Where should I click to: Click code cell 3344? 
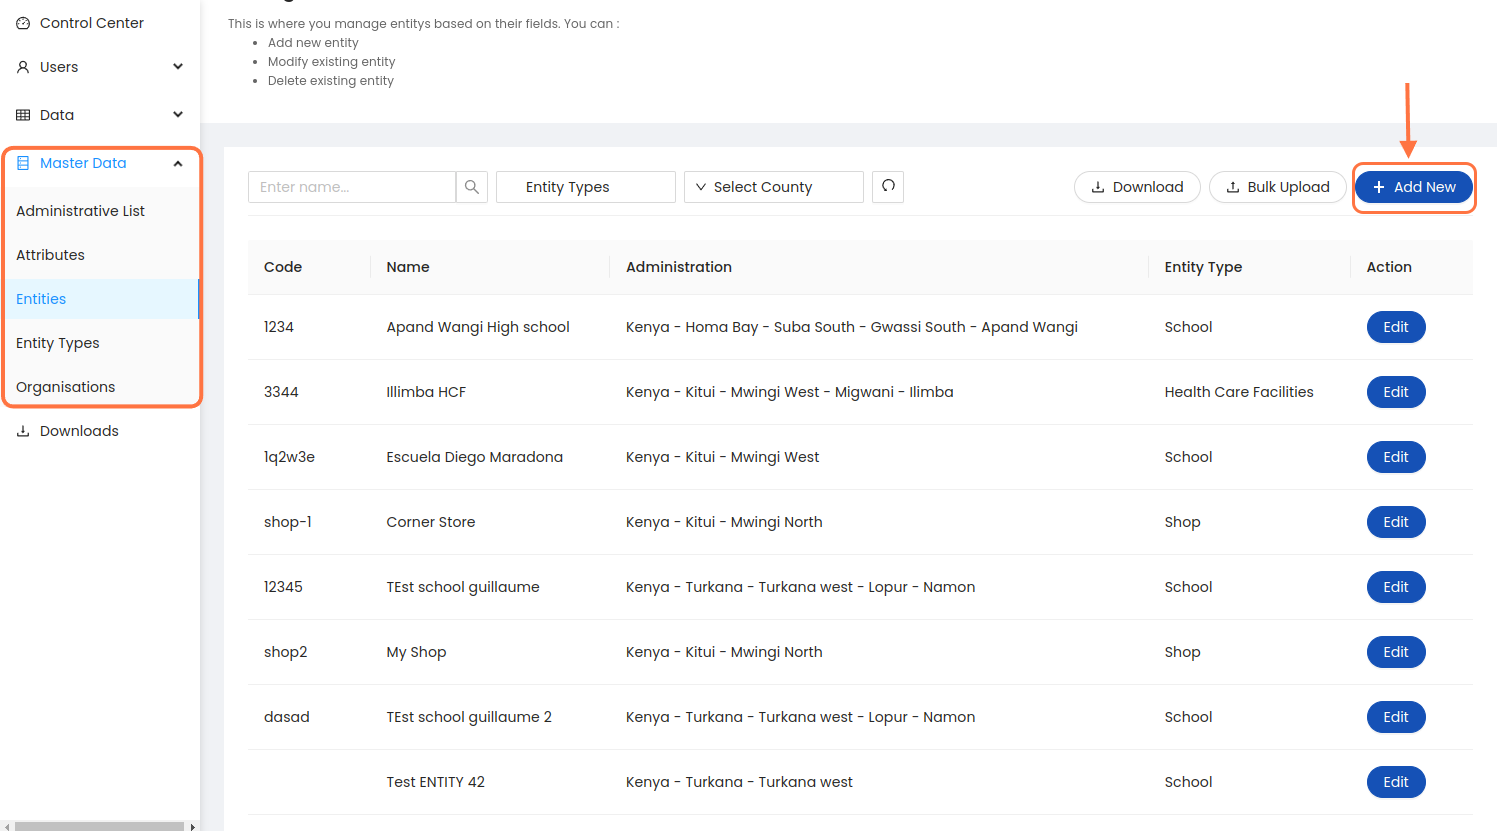(281, 392)
